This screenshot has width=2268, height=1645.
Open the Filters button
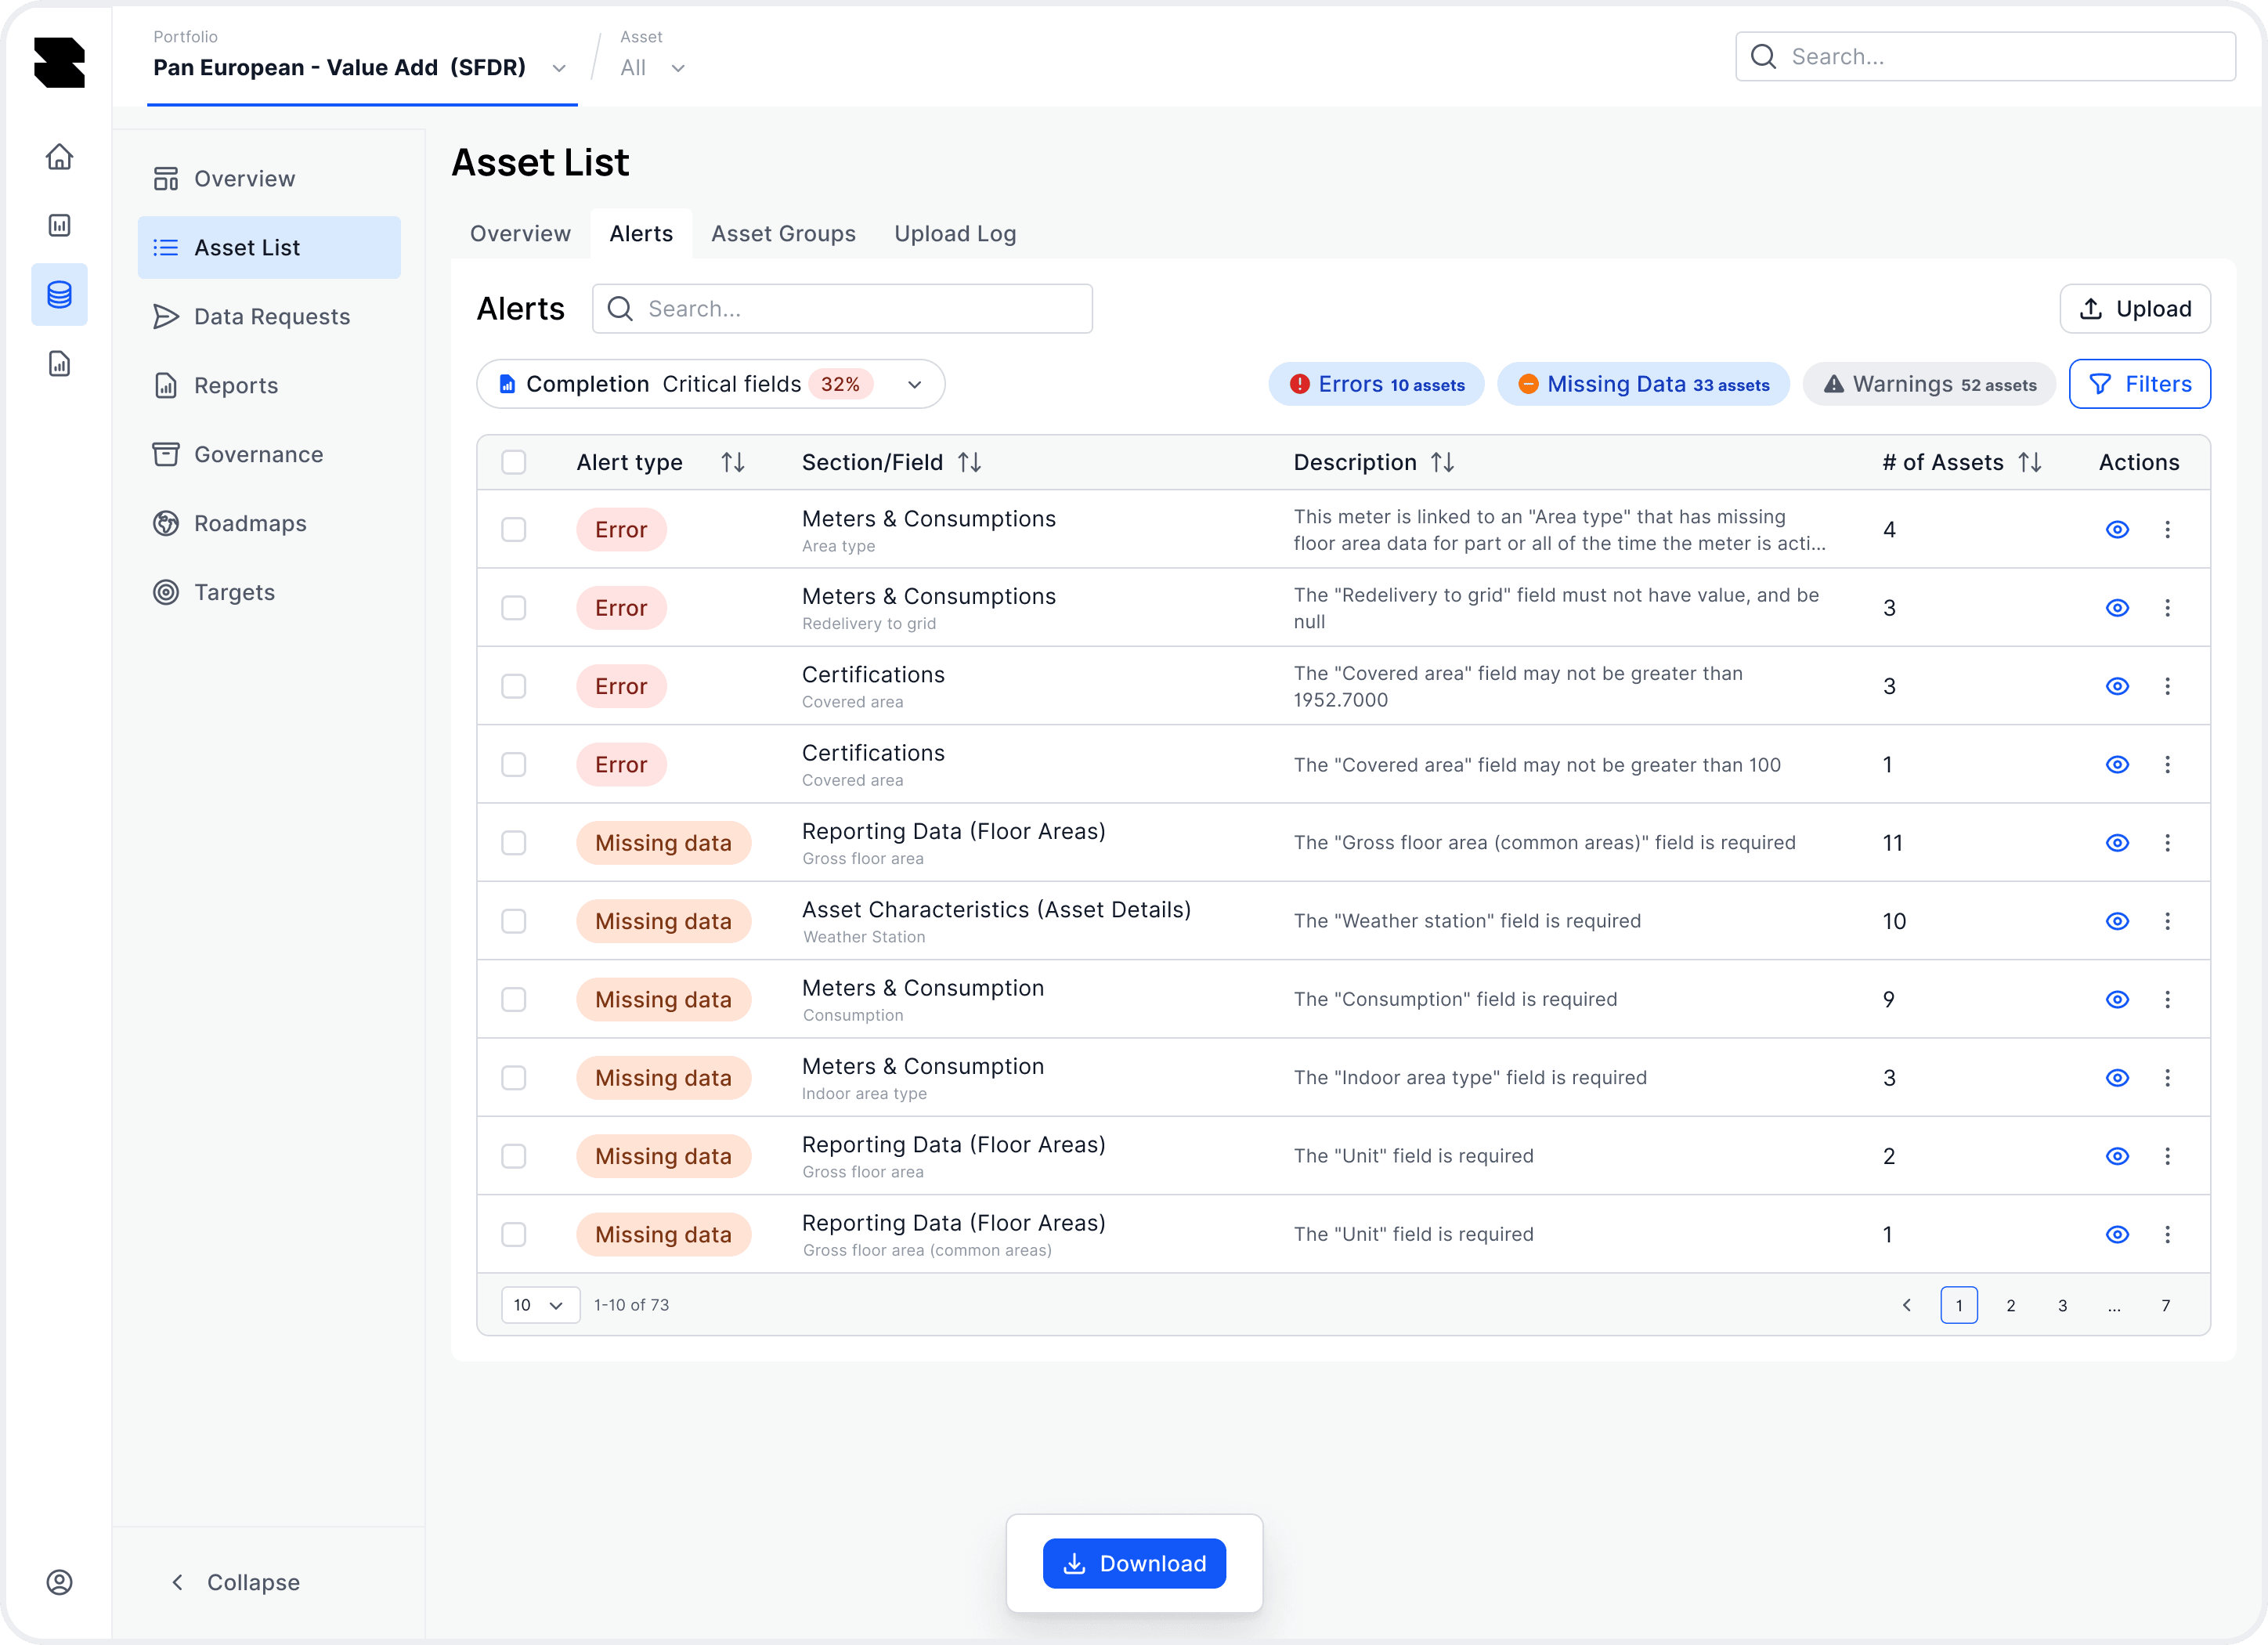2140,384
